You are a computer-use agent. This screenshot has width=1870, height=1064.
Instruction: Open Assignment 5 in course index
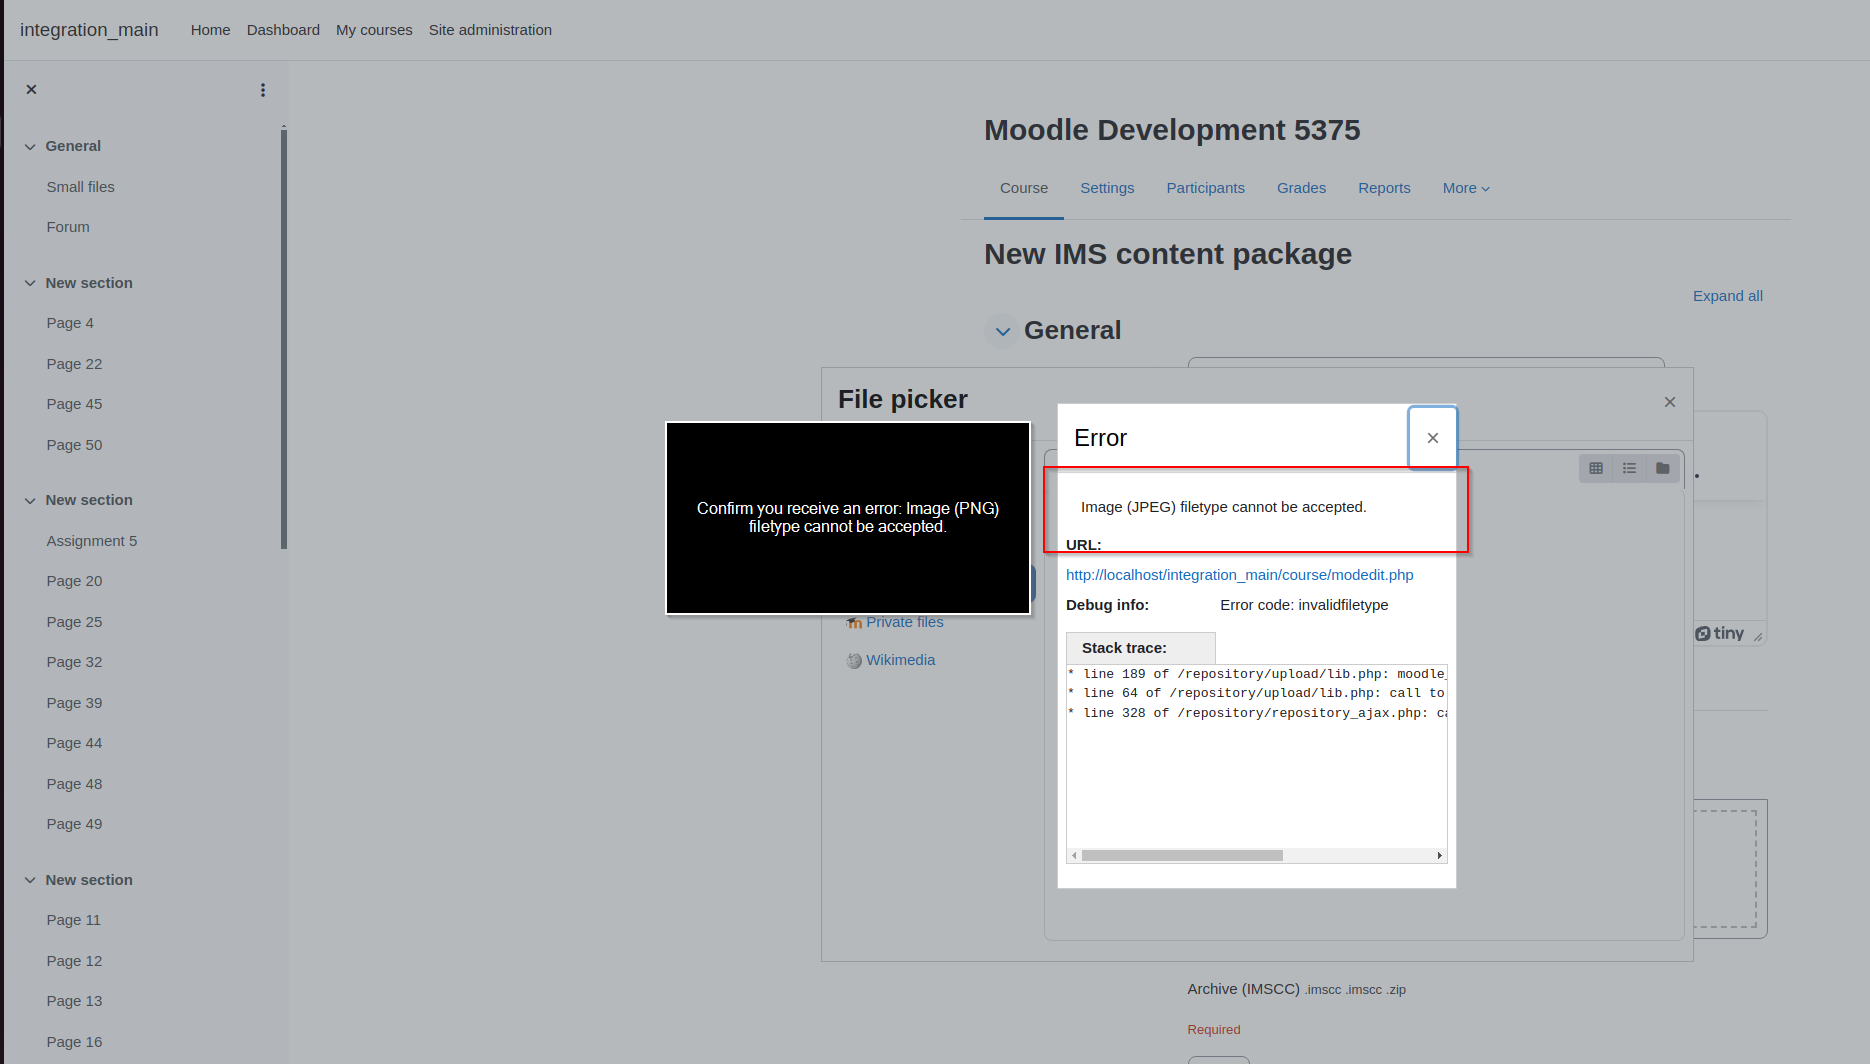pyautogui.click(x=92, y=541)
